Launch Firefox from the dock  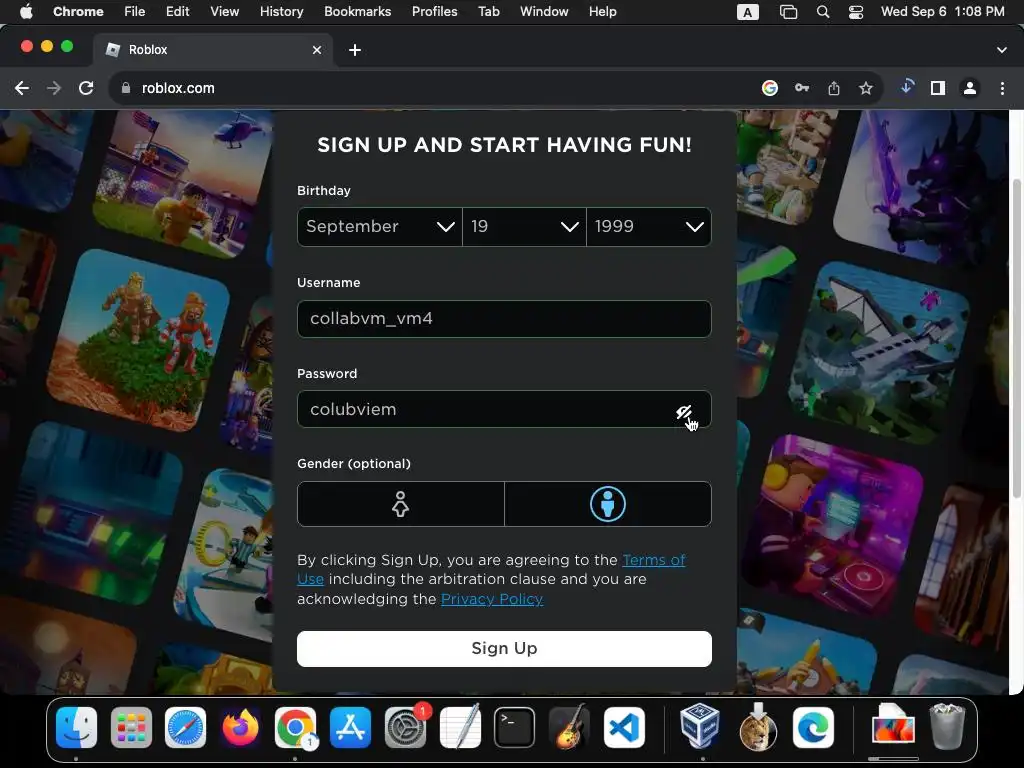pyautogui.click(x=240, y=728)
